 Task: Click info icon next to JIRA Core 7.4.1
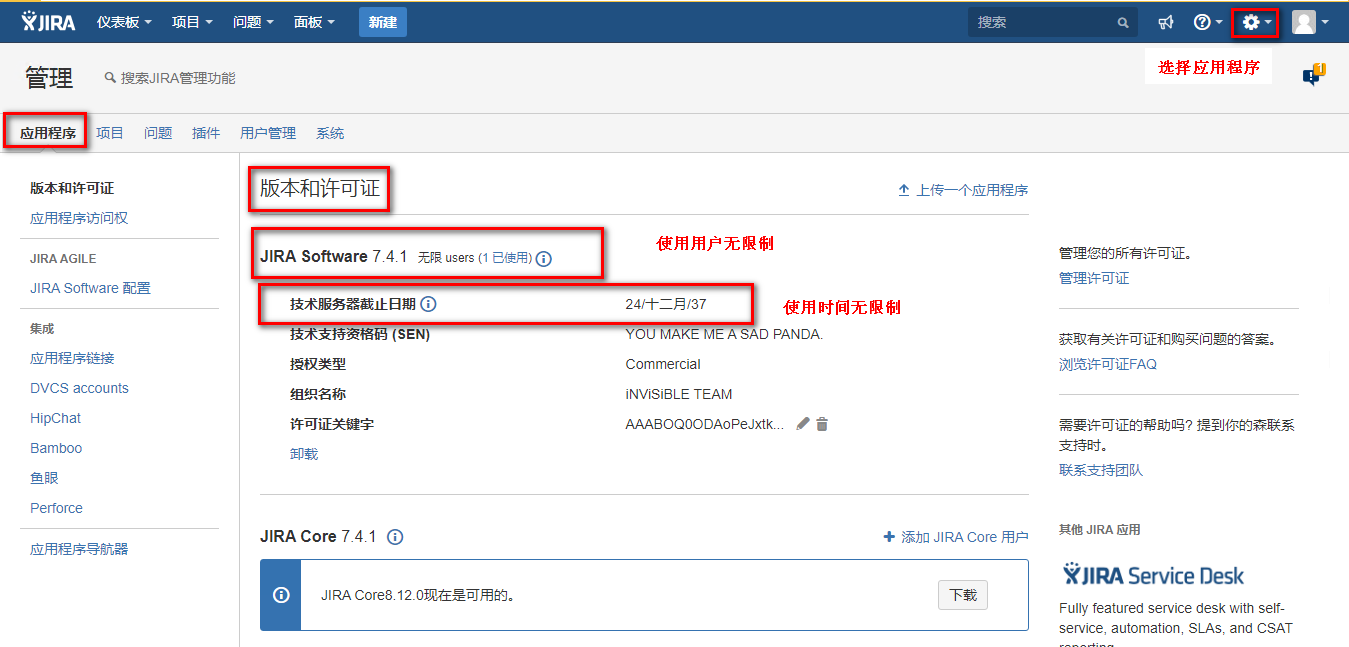395,537
